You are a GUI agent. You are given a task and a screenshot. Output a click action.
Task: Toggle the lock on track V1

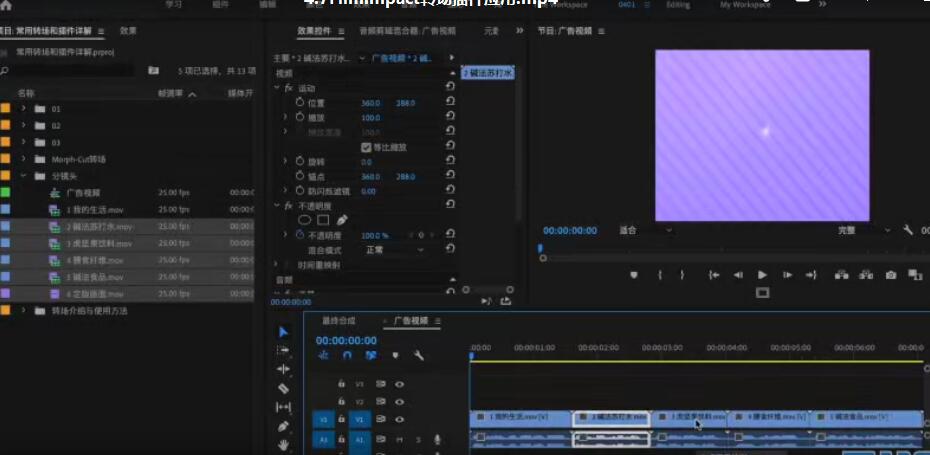tap(342, 419)
